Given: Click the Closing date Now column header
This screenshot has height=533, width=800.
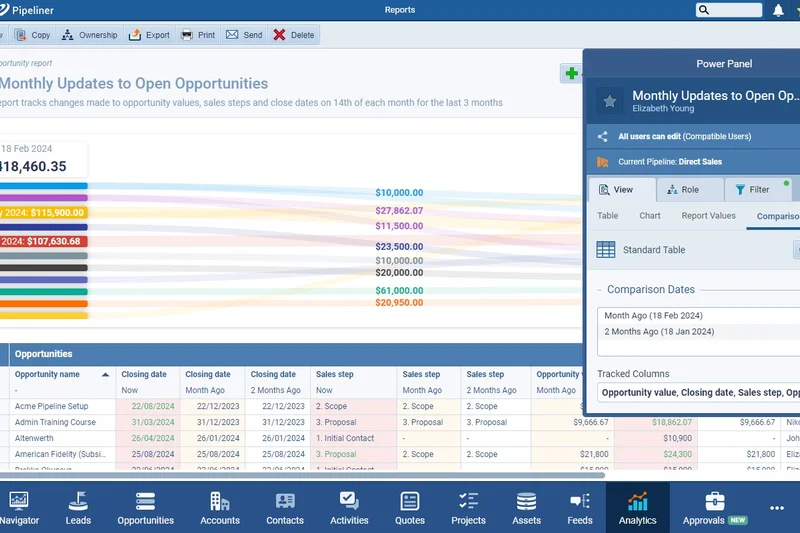Looking at the screenshot, I should (x=147, y=382).
